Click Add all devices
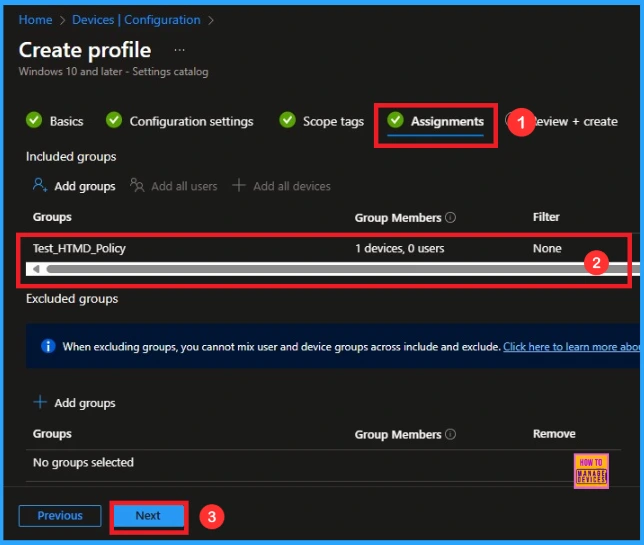 [292, 186]
